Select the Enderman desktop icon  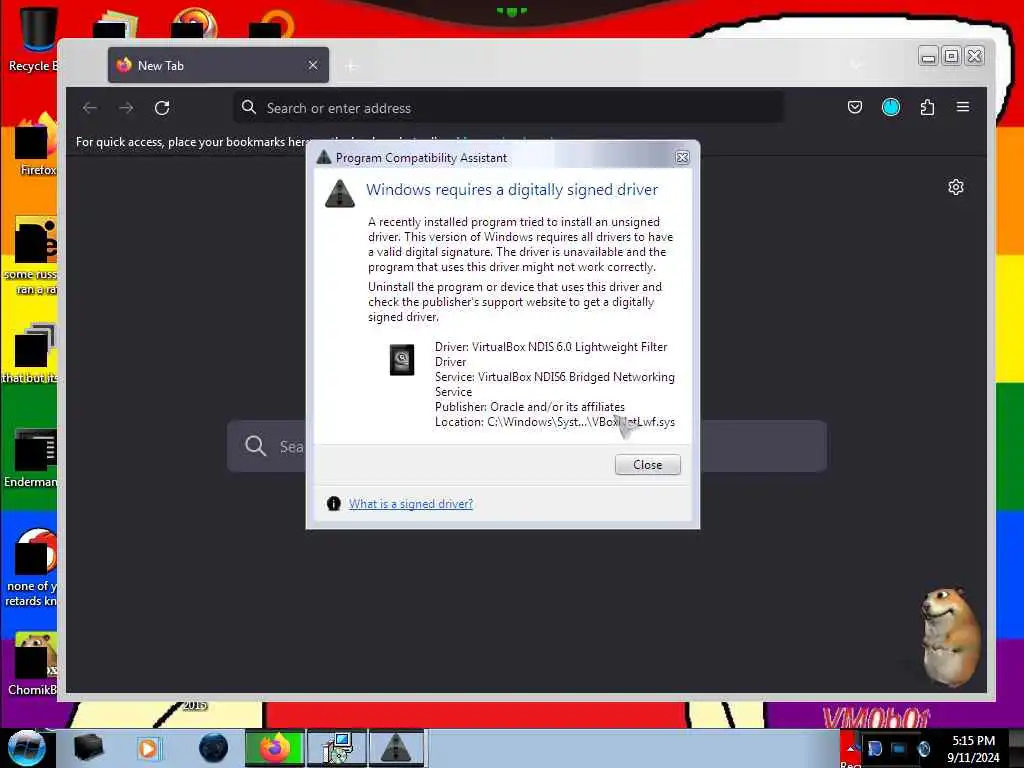[x=33, y=457]
